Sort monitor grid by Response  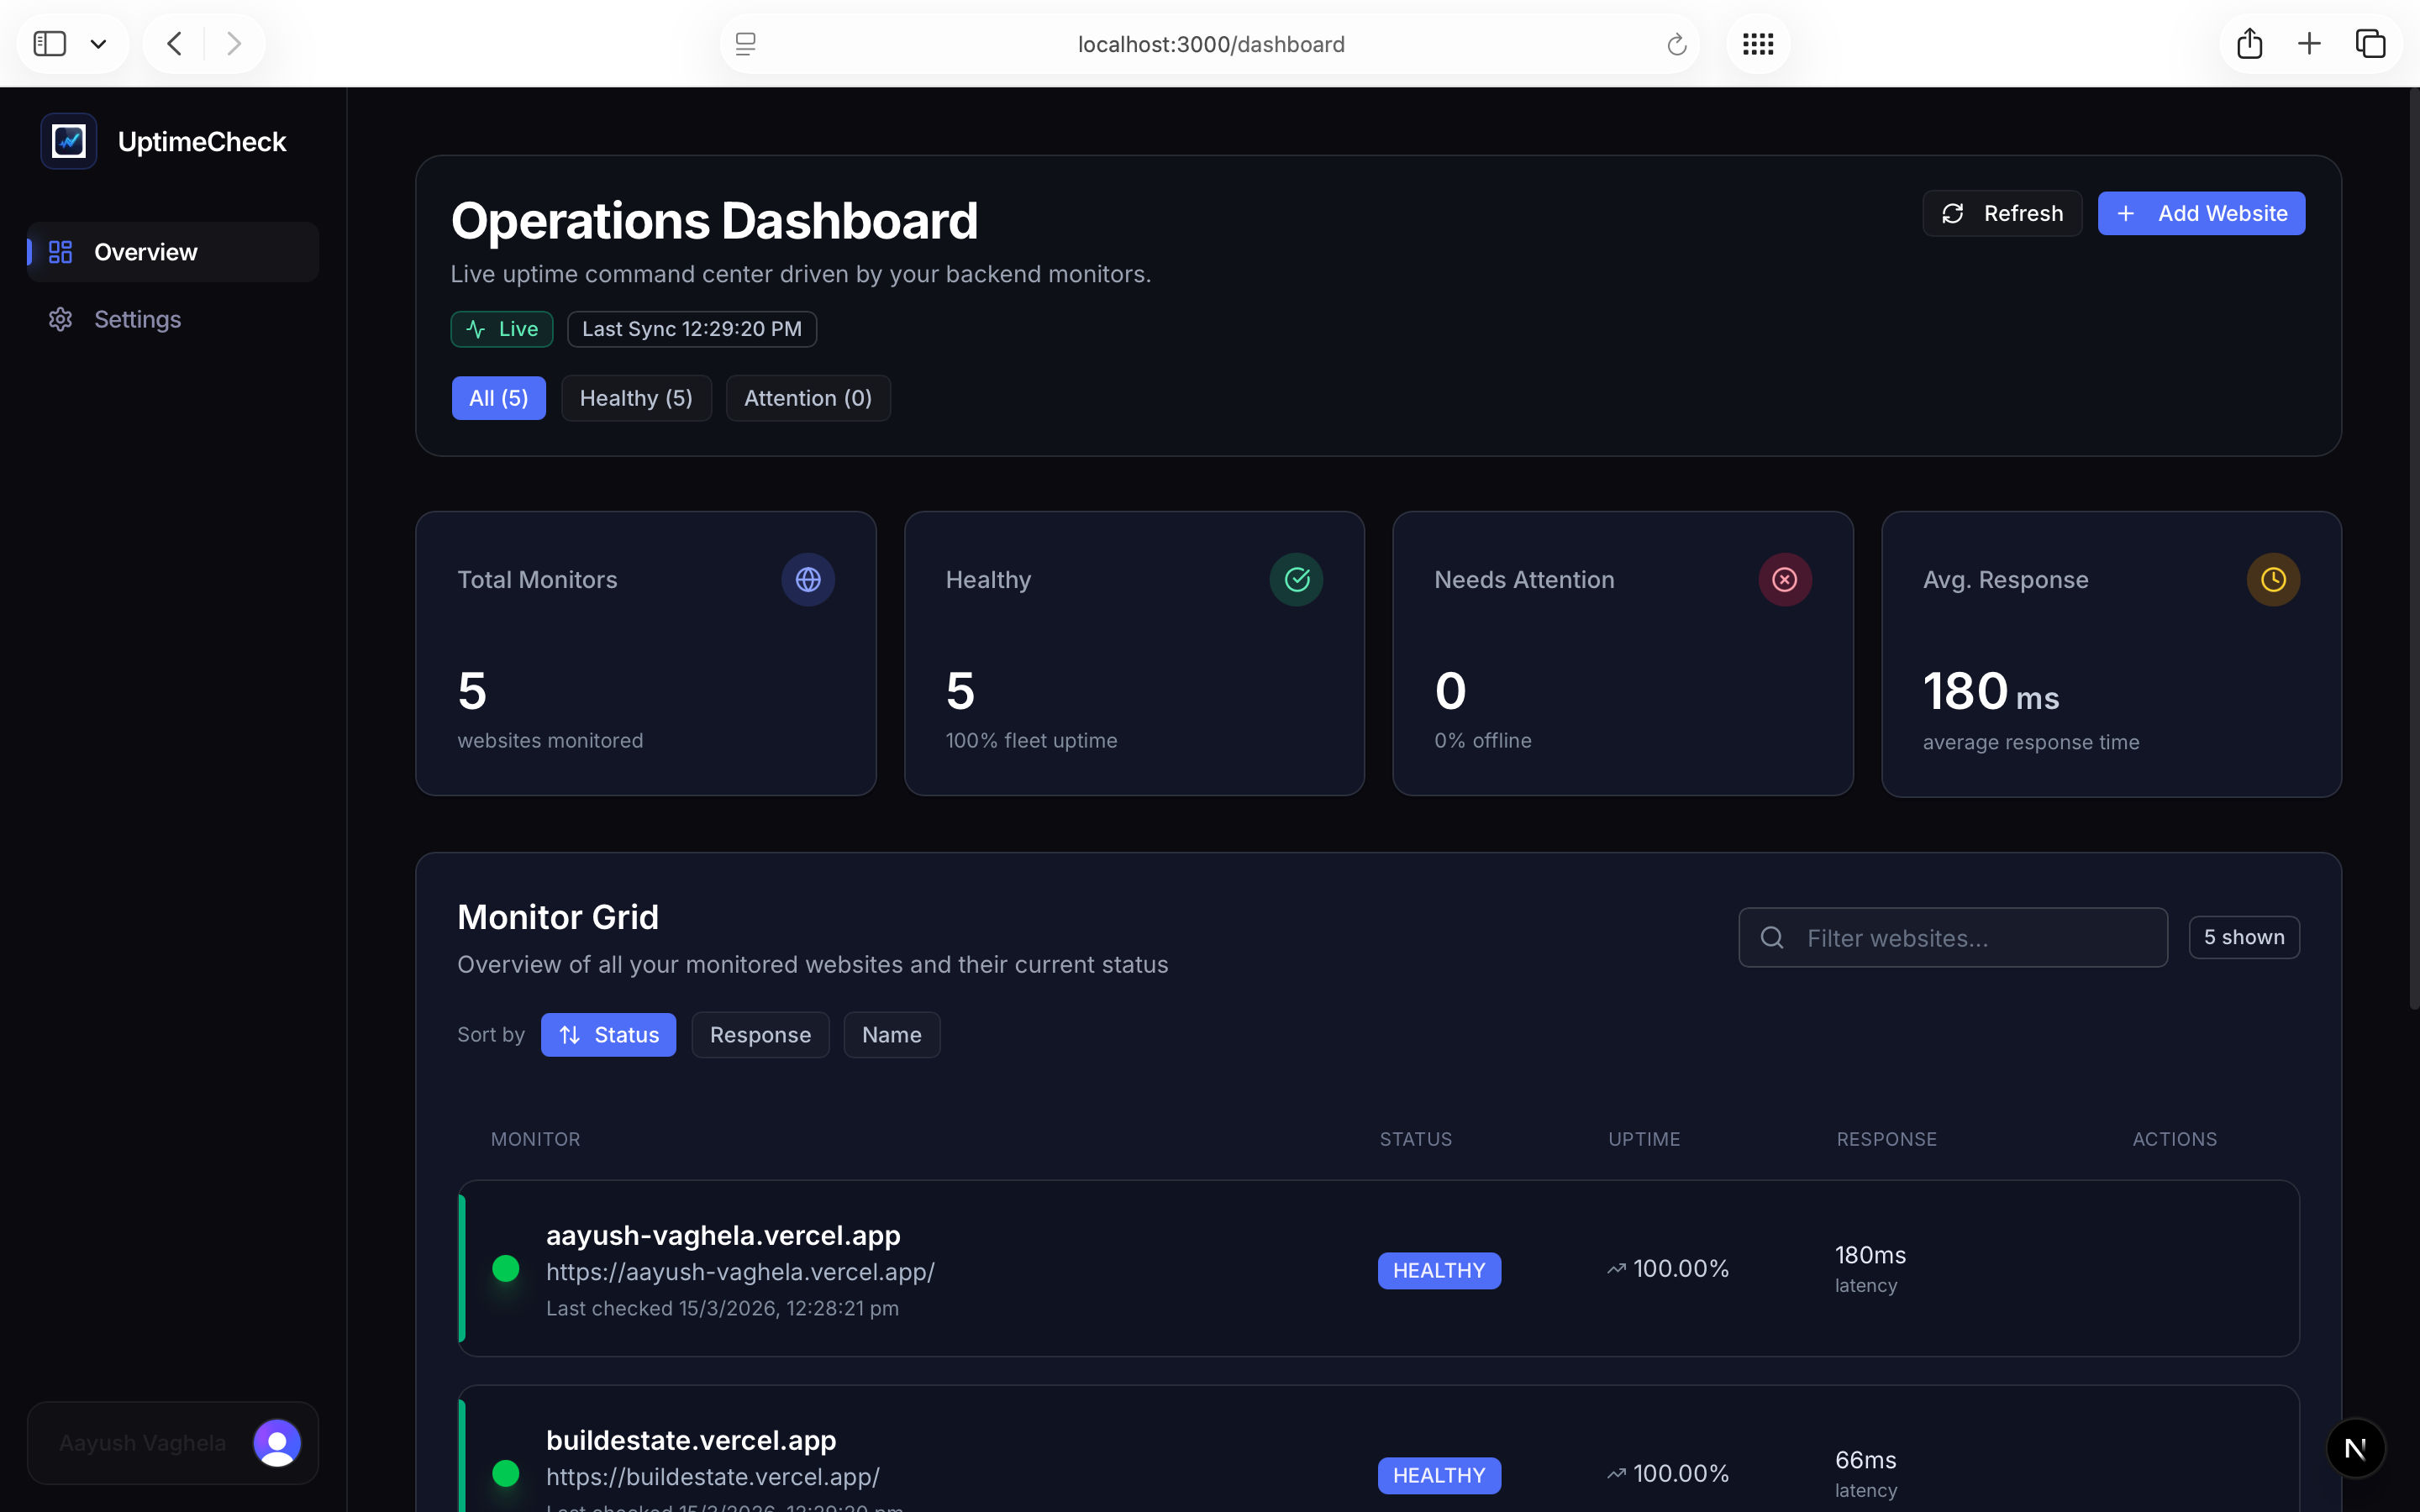[760, 1035]
